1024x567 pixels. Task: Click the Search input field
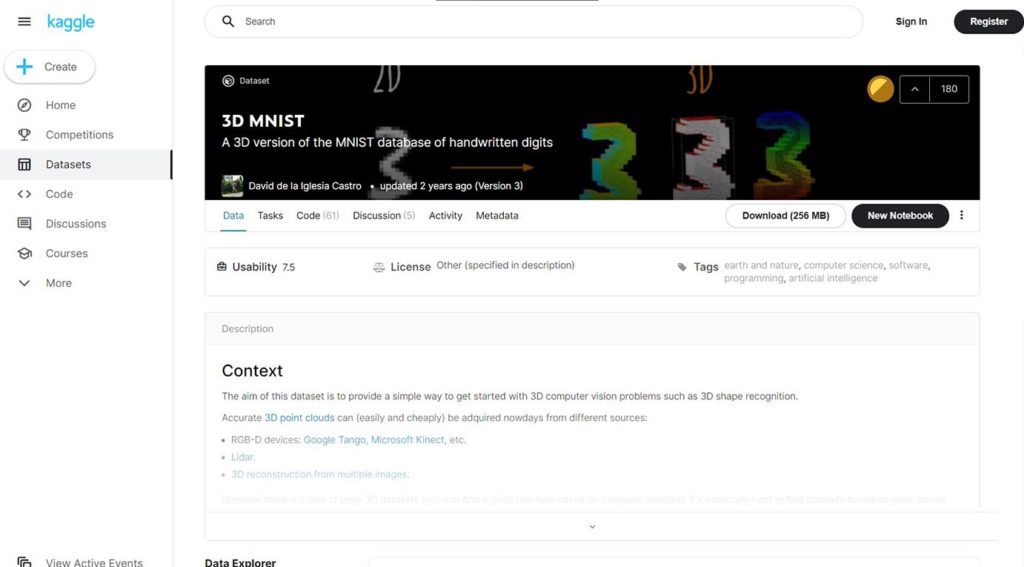point(534,22)
